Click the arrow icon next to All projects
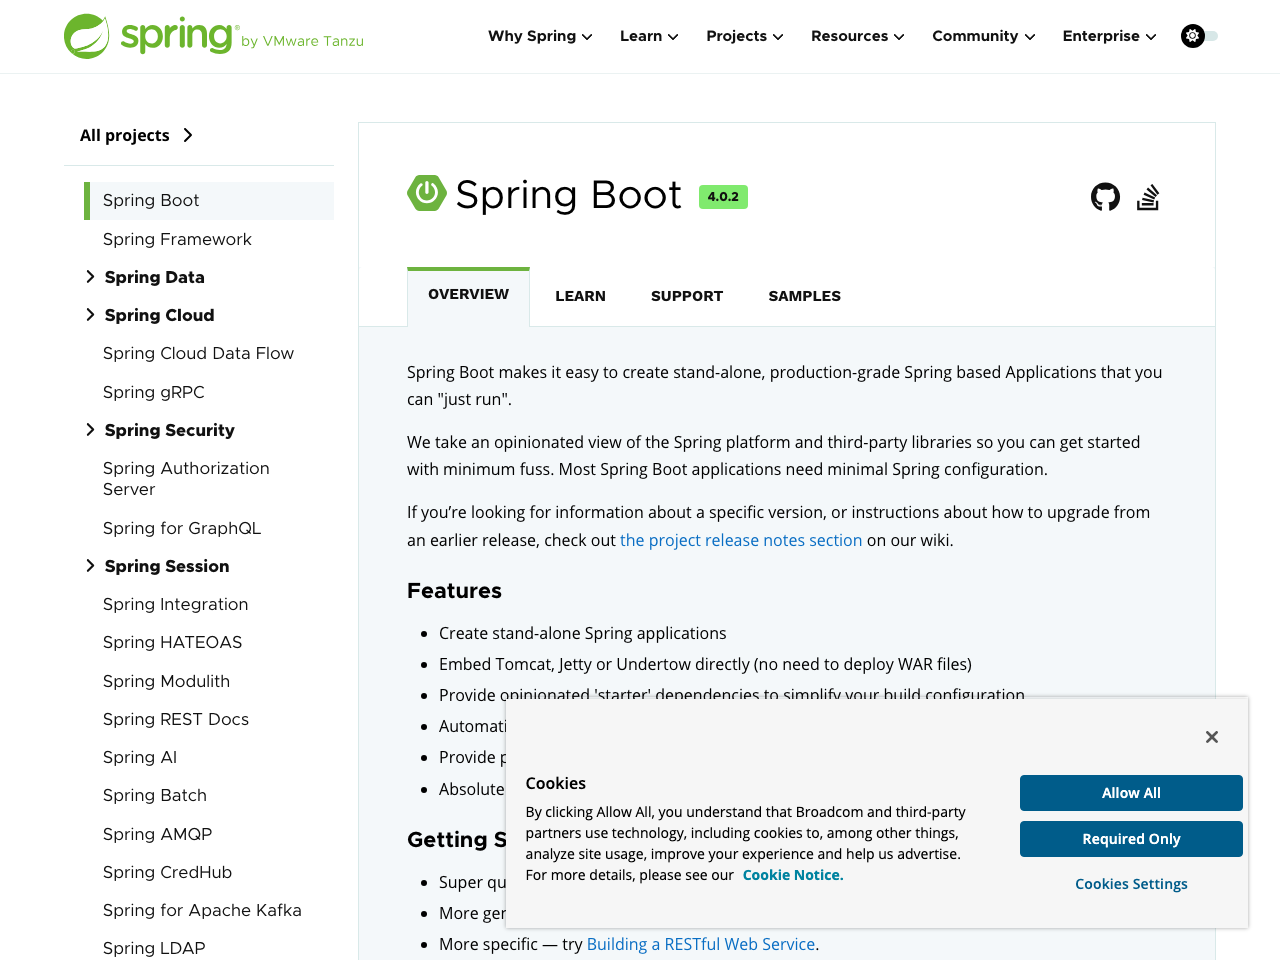Screen dimensions: 1280x960 point(189,134)
